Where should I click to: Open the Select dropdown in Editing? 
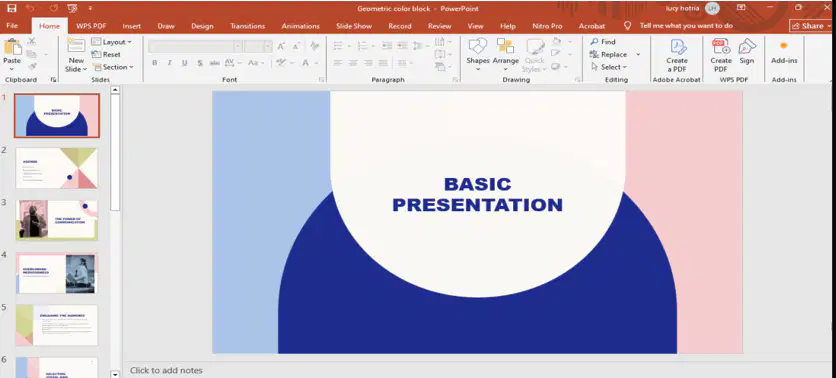coord(609,67)
